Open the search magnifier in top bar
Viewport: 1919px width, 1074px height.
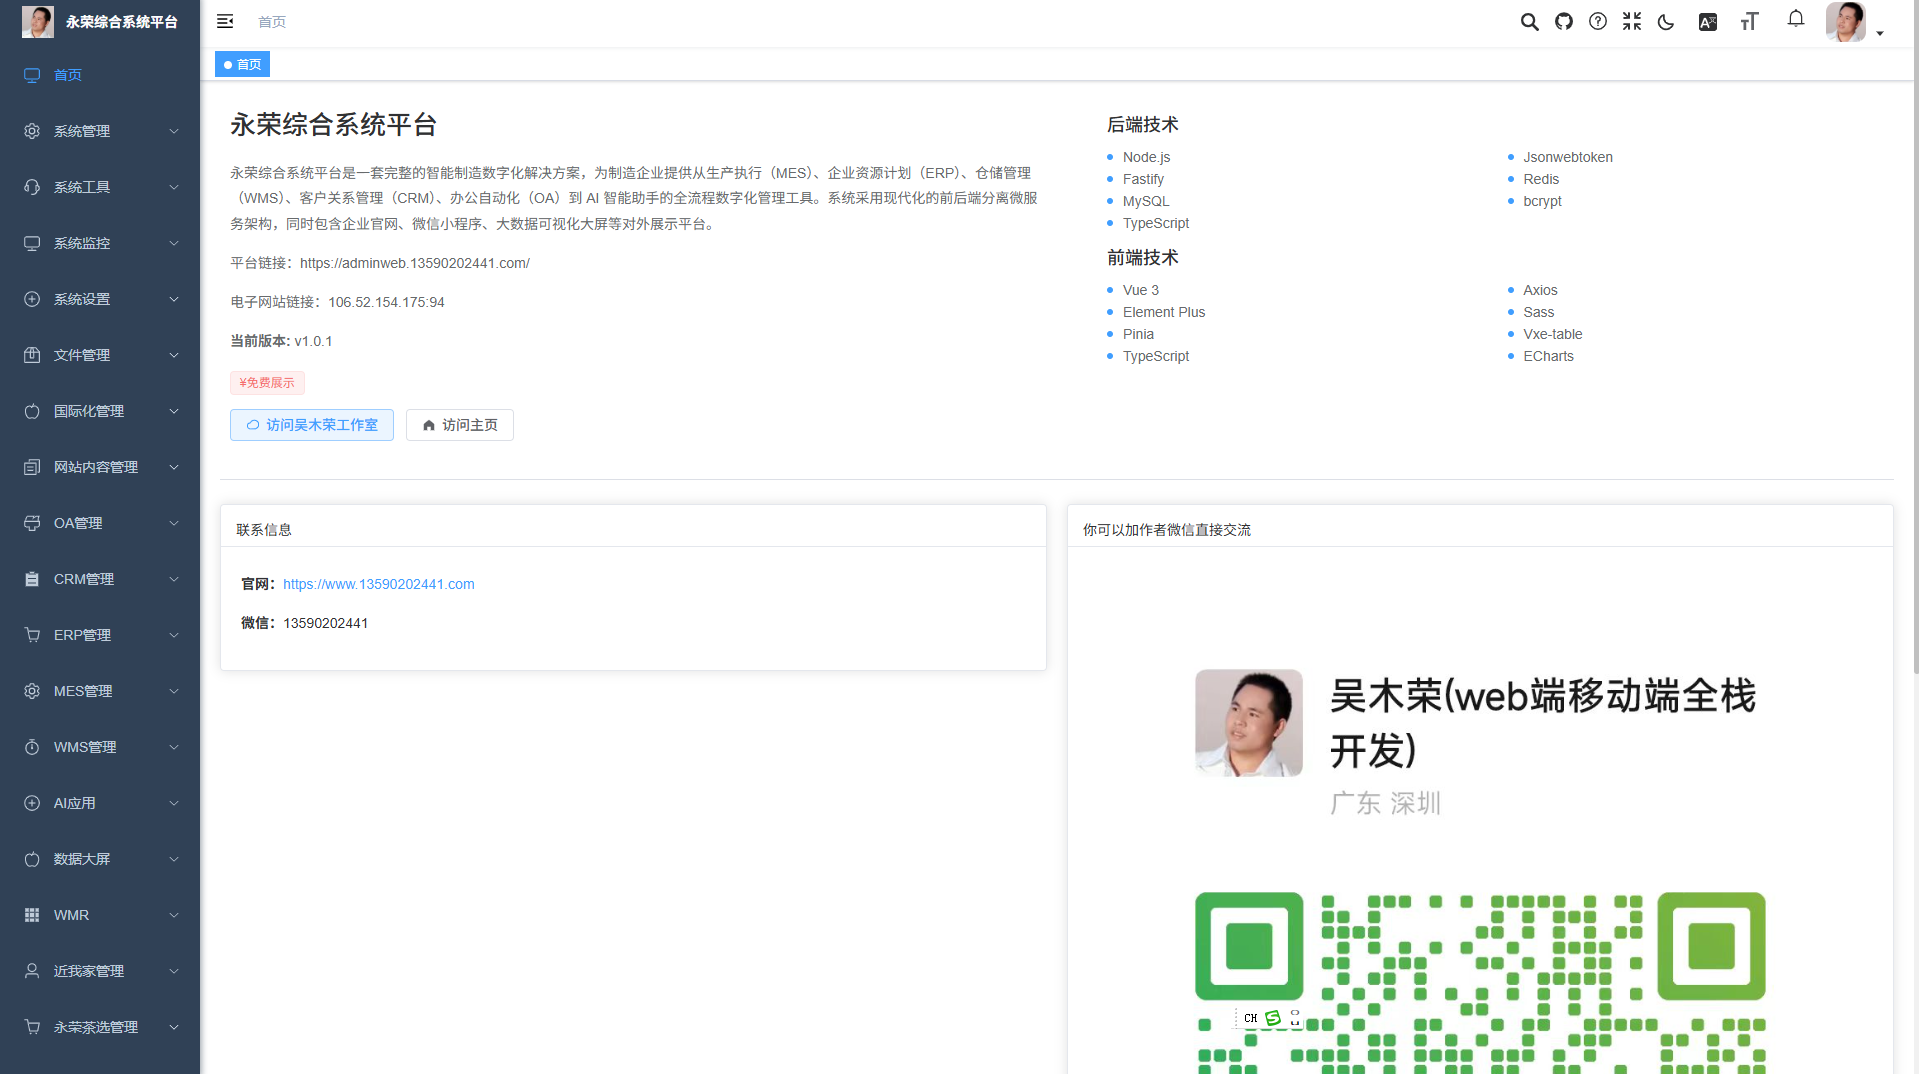[1529, 21]
